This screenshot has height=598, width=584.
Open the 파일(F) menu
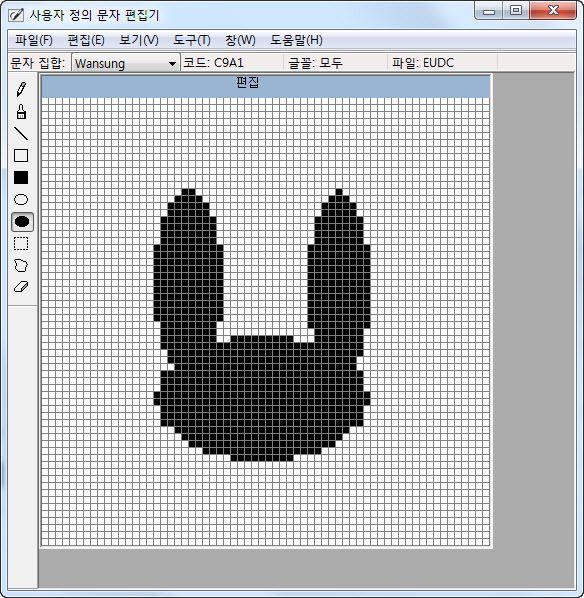tap(34, 40)
